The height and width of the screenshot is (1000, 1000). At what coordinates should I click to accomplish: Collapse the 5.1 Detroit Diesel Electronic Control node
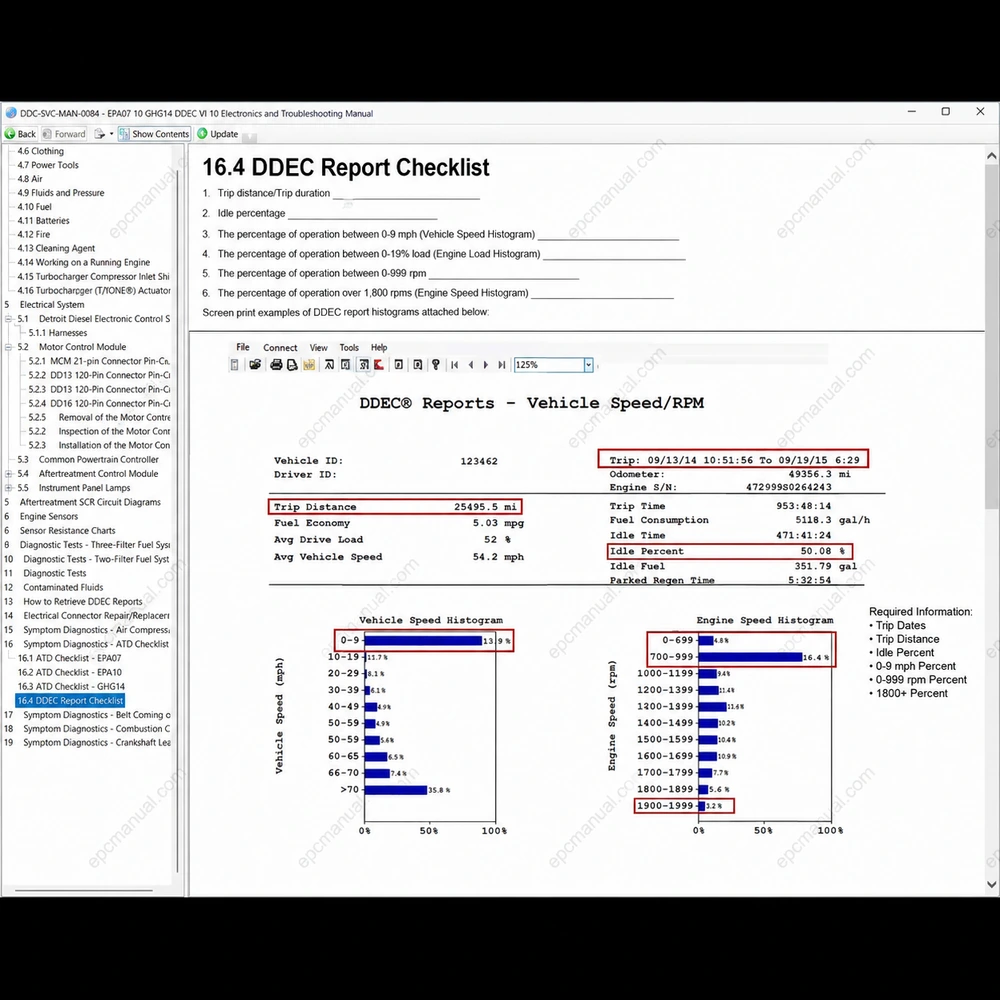coord(8,319)
